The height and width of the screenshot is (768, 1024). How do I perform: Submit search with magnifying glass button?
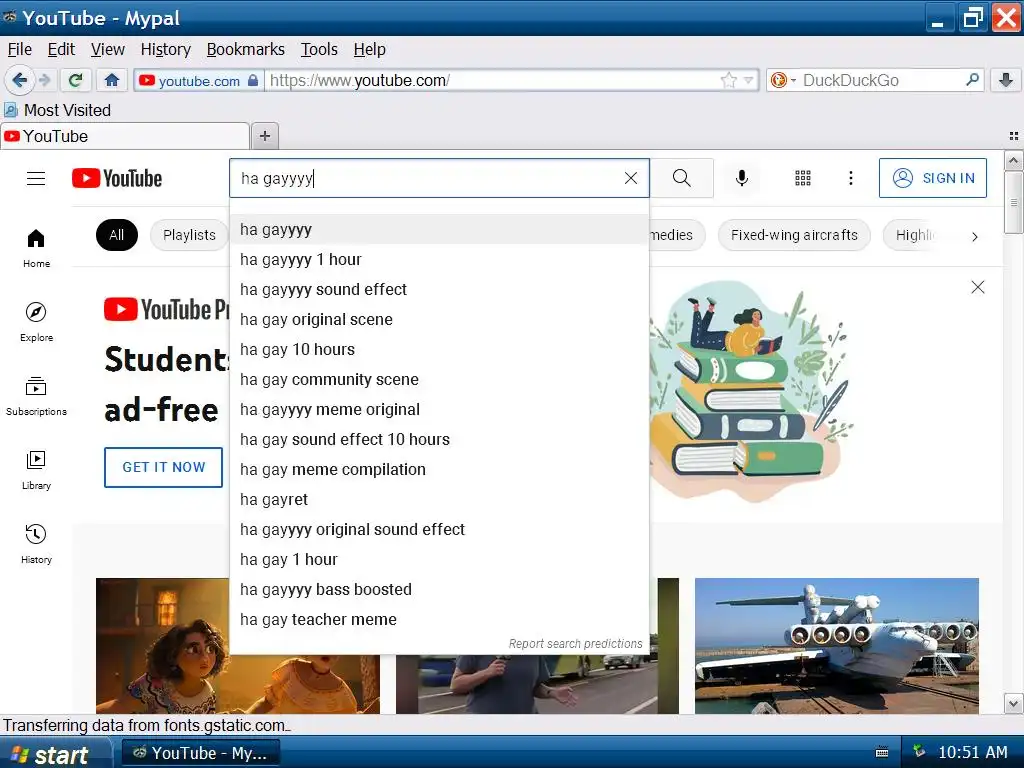click(682, 178)
